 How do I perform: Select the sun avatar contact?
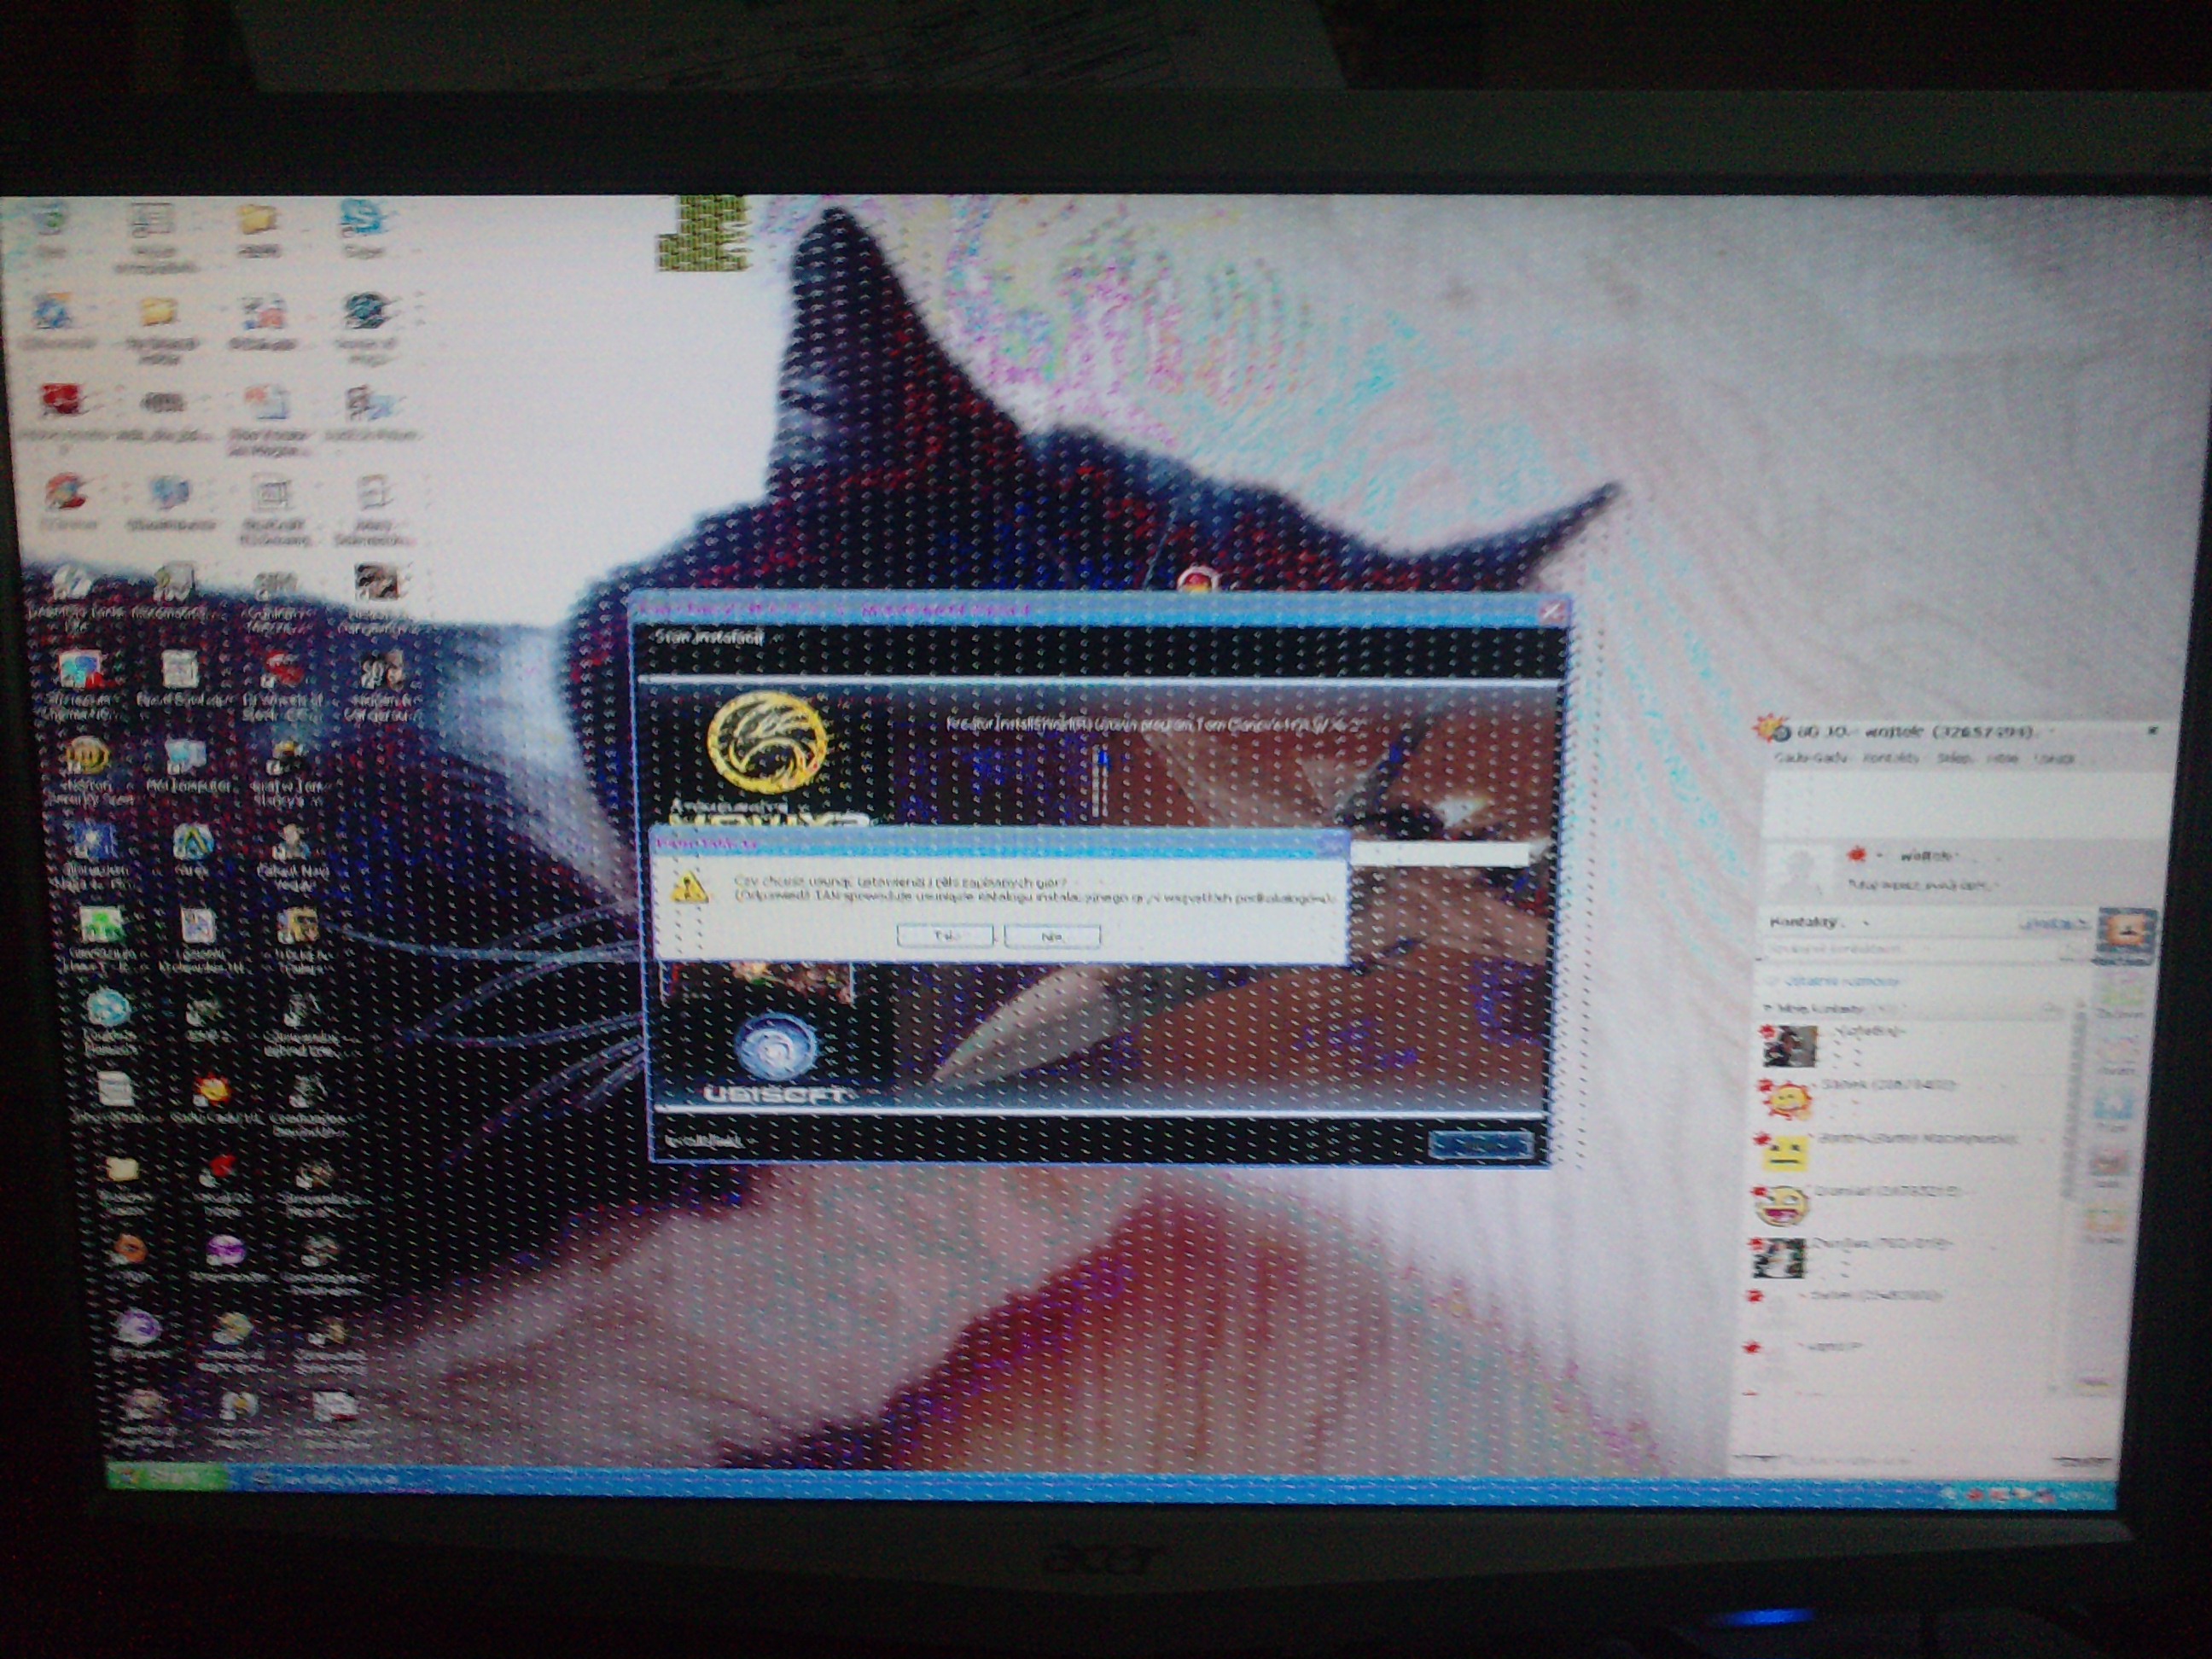[x=1787, y=1098]
